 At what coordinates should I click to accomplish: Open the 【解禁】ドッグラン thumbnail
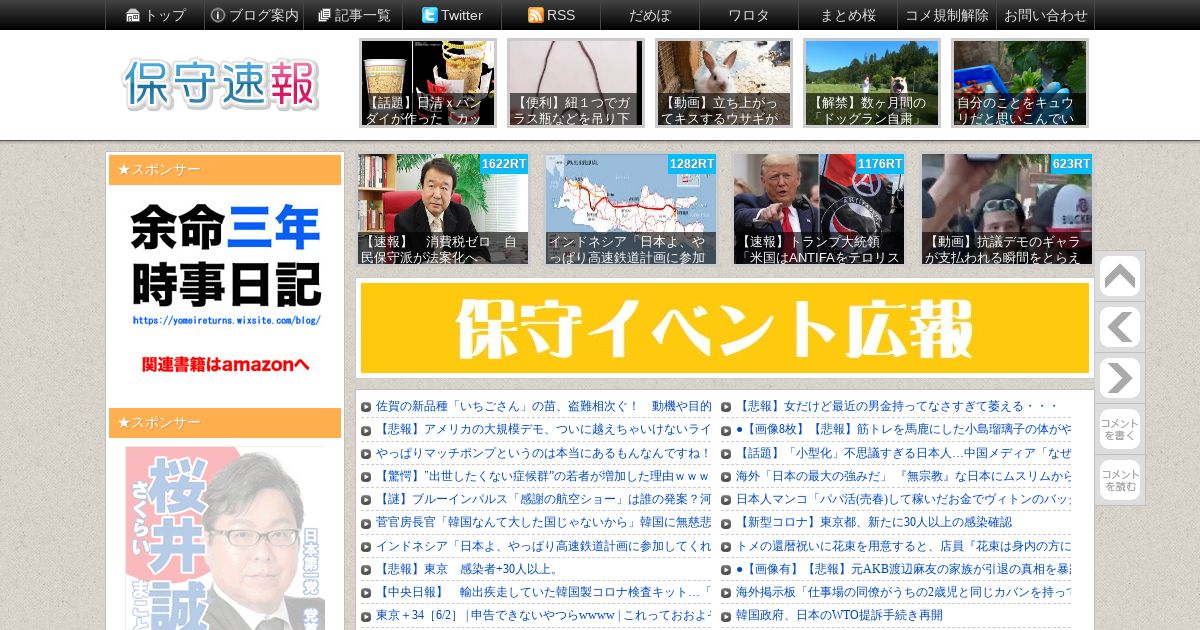point(872,83)
